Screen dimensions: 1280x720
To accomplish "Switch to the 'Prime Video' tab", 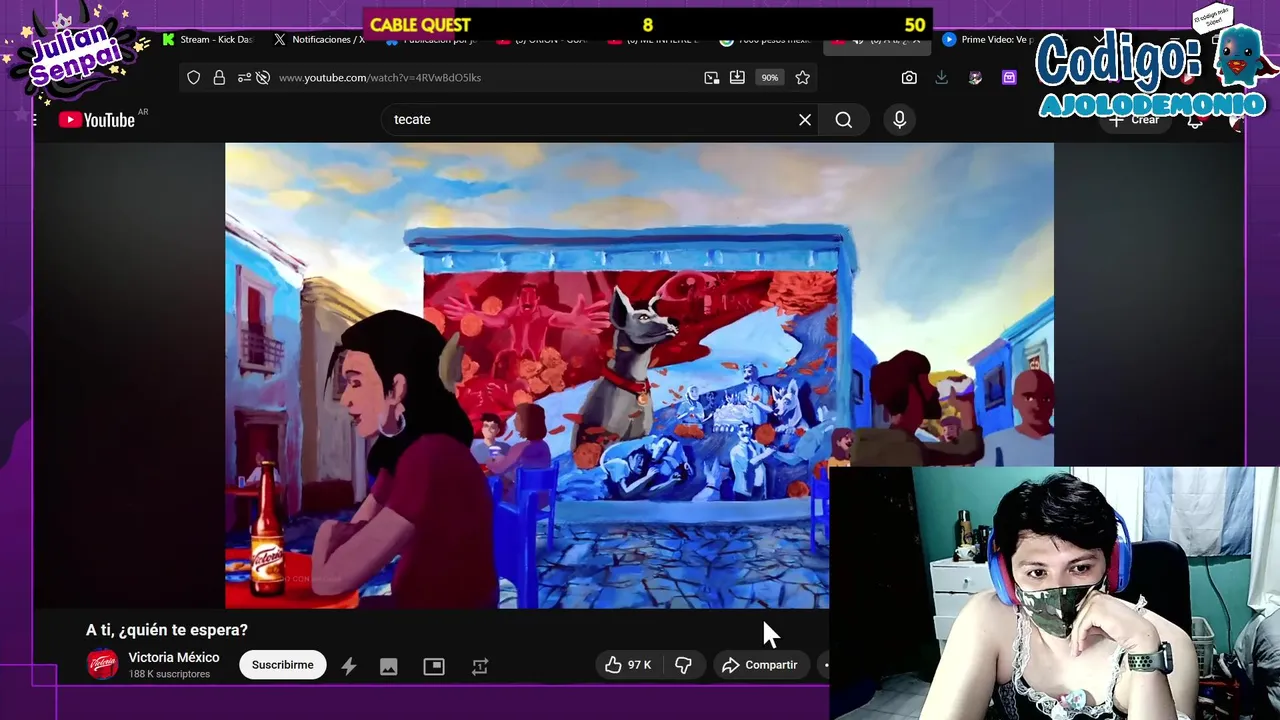I will pos(988,40).
